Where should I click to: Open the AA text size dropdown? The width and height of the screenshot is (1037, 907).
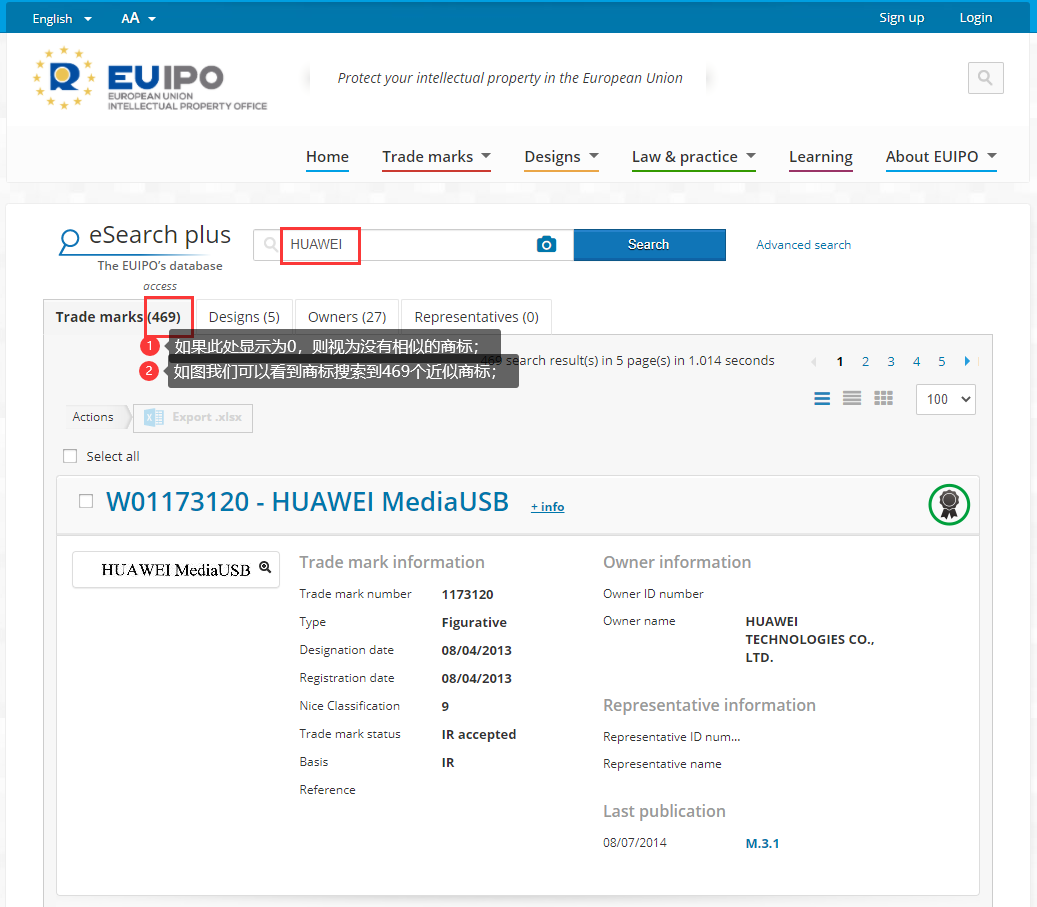pos(138,19)
